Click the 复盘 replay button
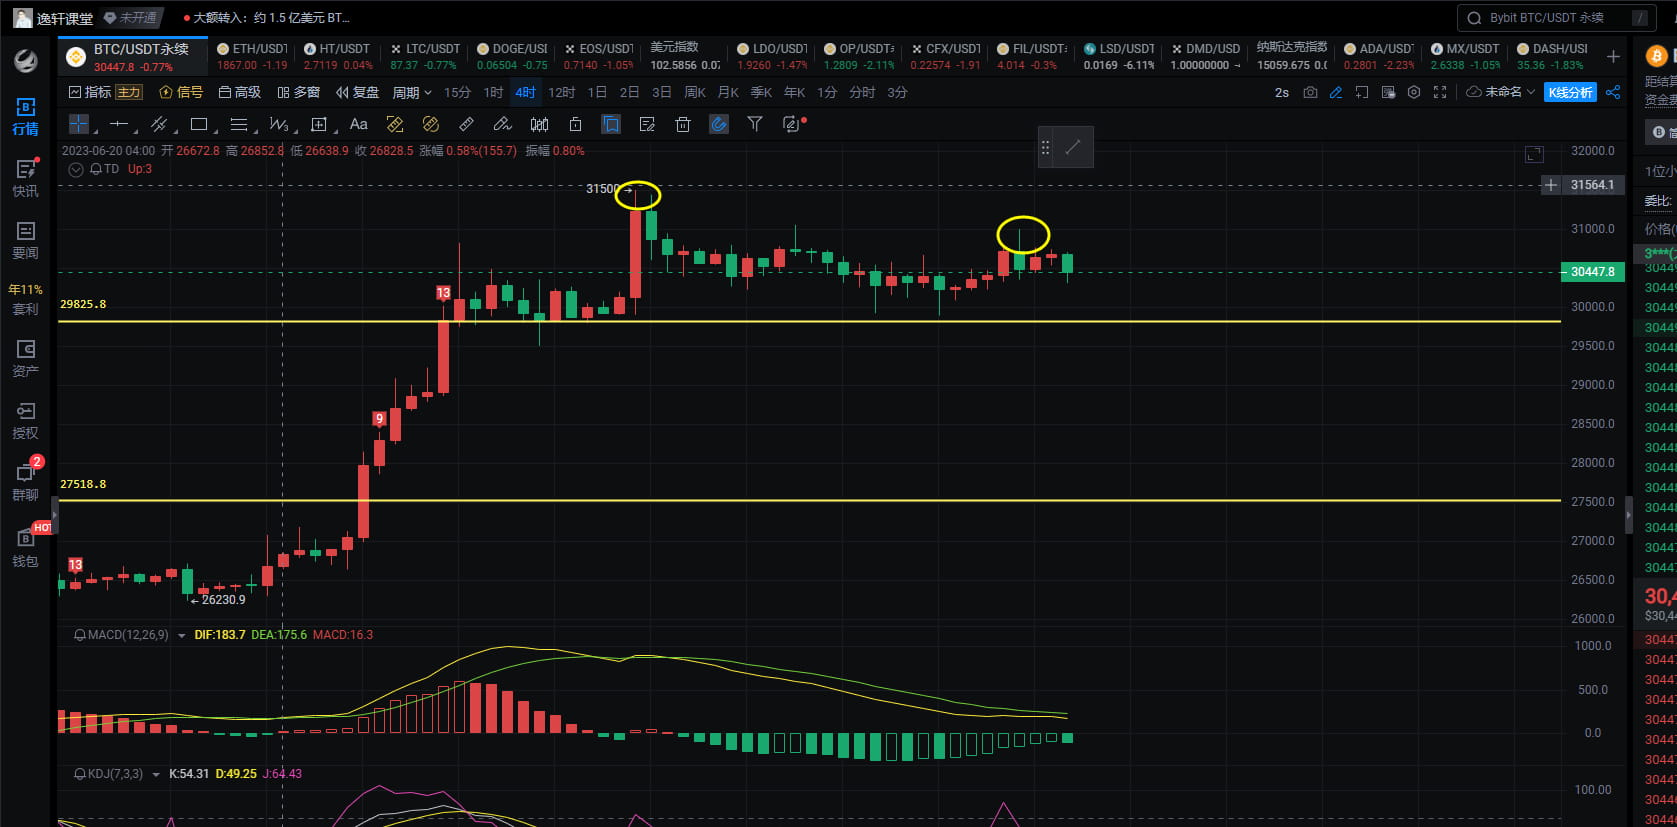 click(x=357, y=92)
